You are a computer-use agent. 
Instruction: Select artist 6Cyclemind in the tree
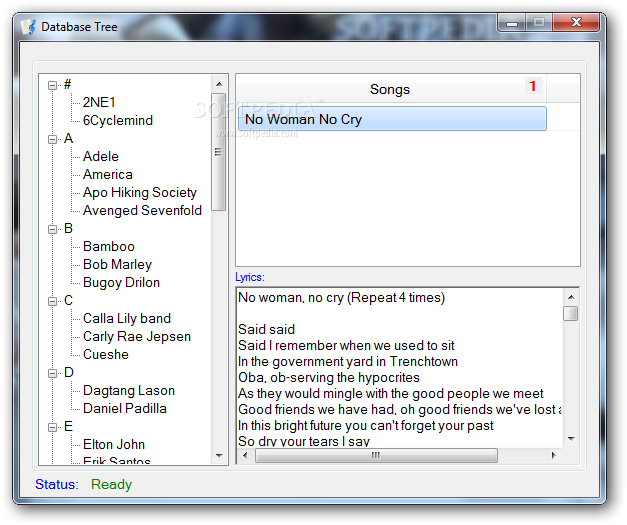(x=118, y=120)
